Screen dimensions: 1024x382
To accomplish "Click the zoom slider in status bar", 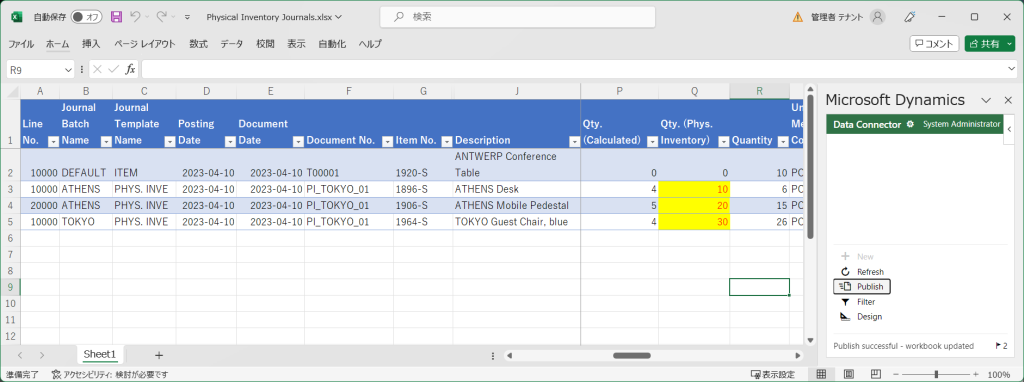I will [936, 374].
